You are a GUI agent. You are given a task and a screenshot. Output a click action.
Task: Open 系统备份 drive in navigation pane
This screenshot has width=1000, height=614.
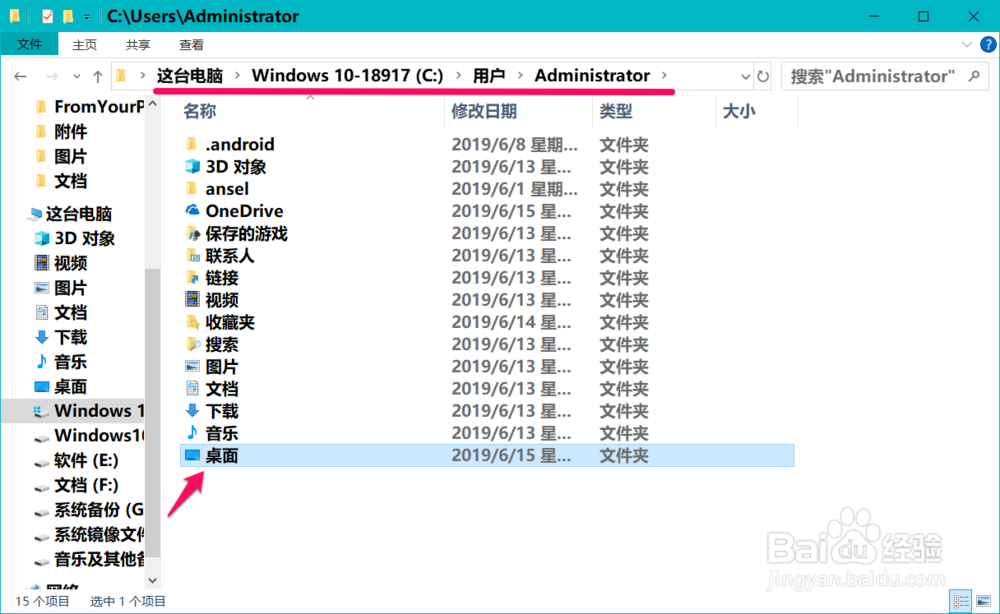[x=99, y=509]
